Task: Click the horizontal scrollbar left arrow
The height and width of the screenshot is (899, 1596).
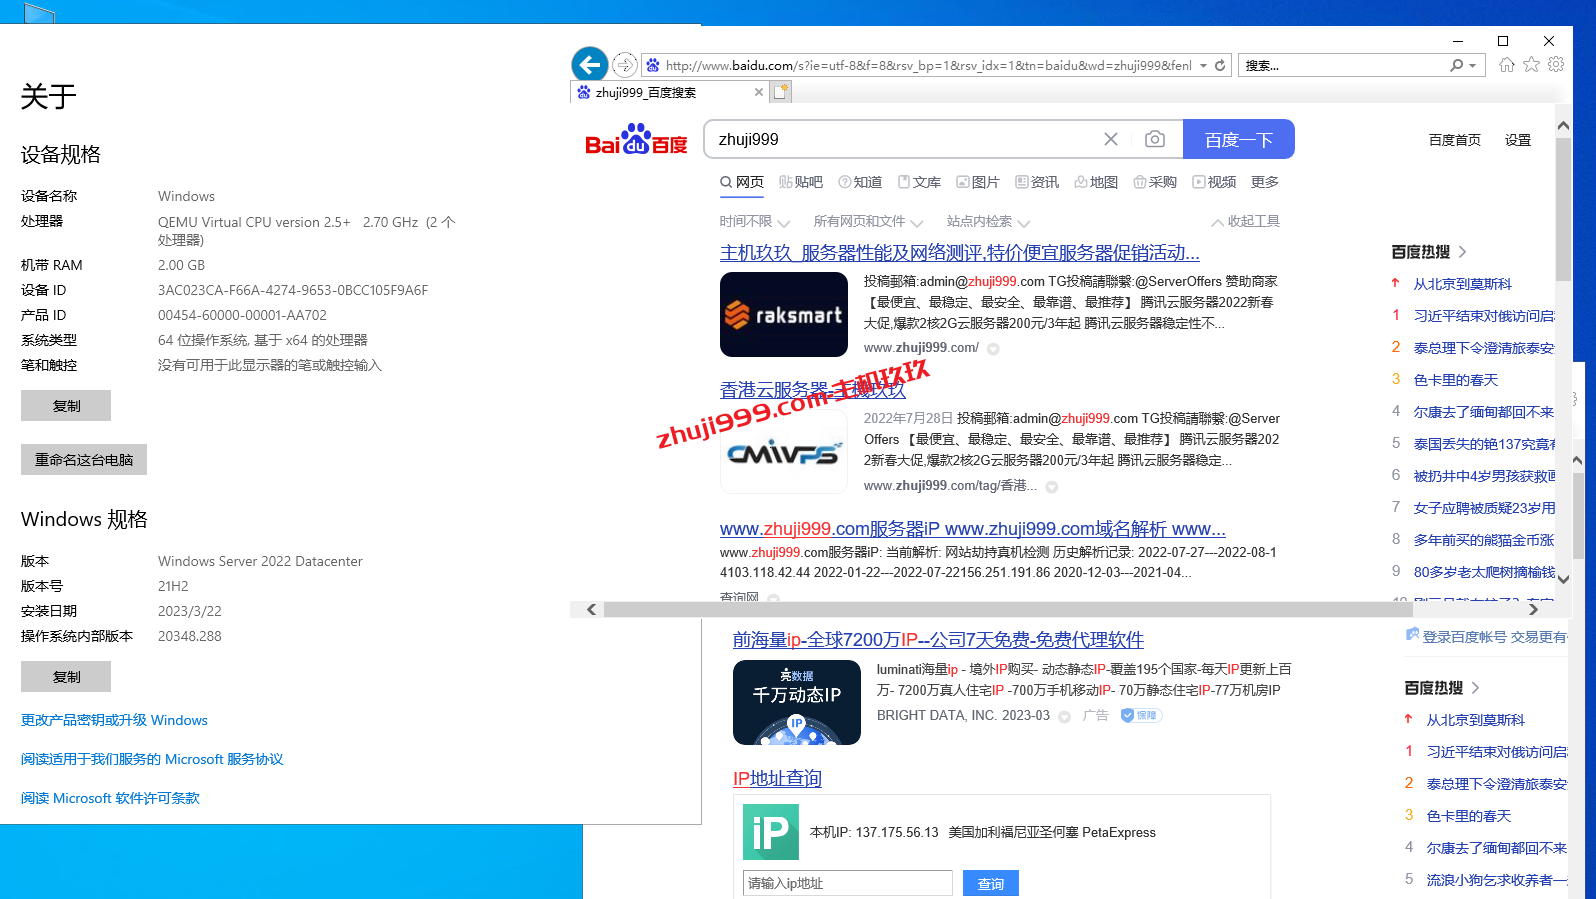Action: 592,609
